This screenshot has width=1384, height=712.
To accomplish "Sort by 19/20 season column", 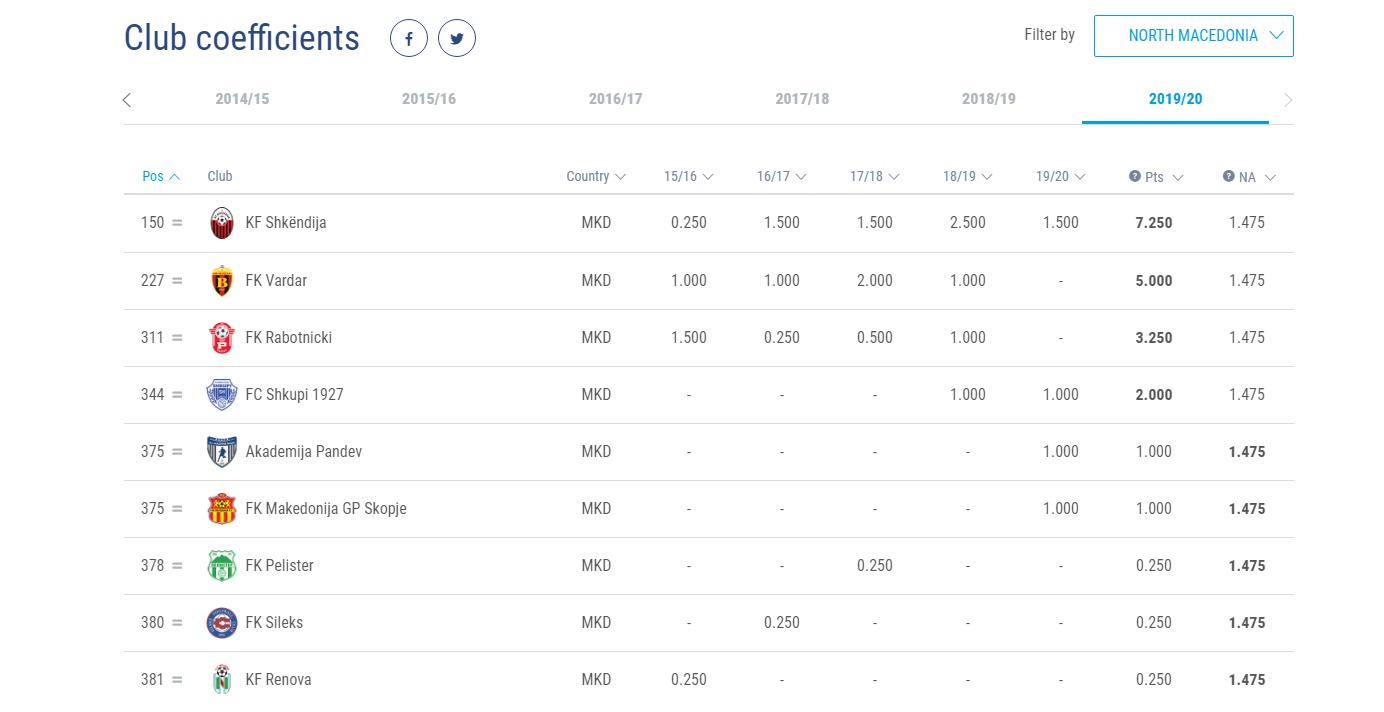I will pos(1060,177).
